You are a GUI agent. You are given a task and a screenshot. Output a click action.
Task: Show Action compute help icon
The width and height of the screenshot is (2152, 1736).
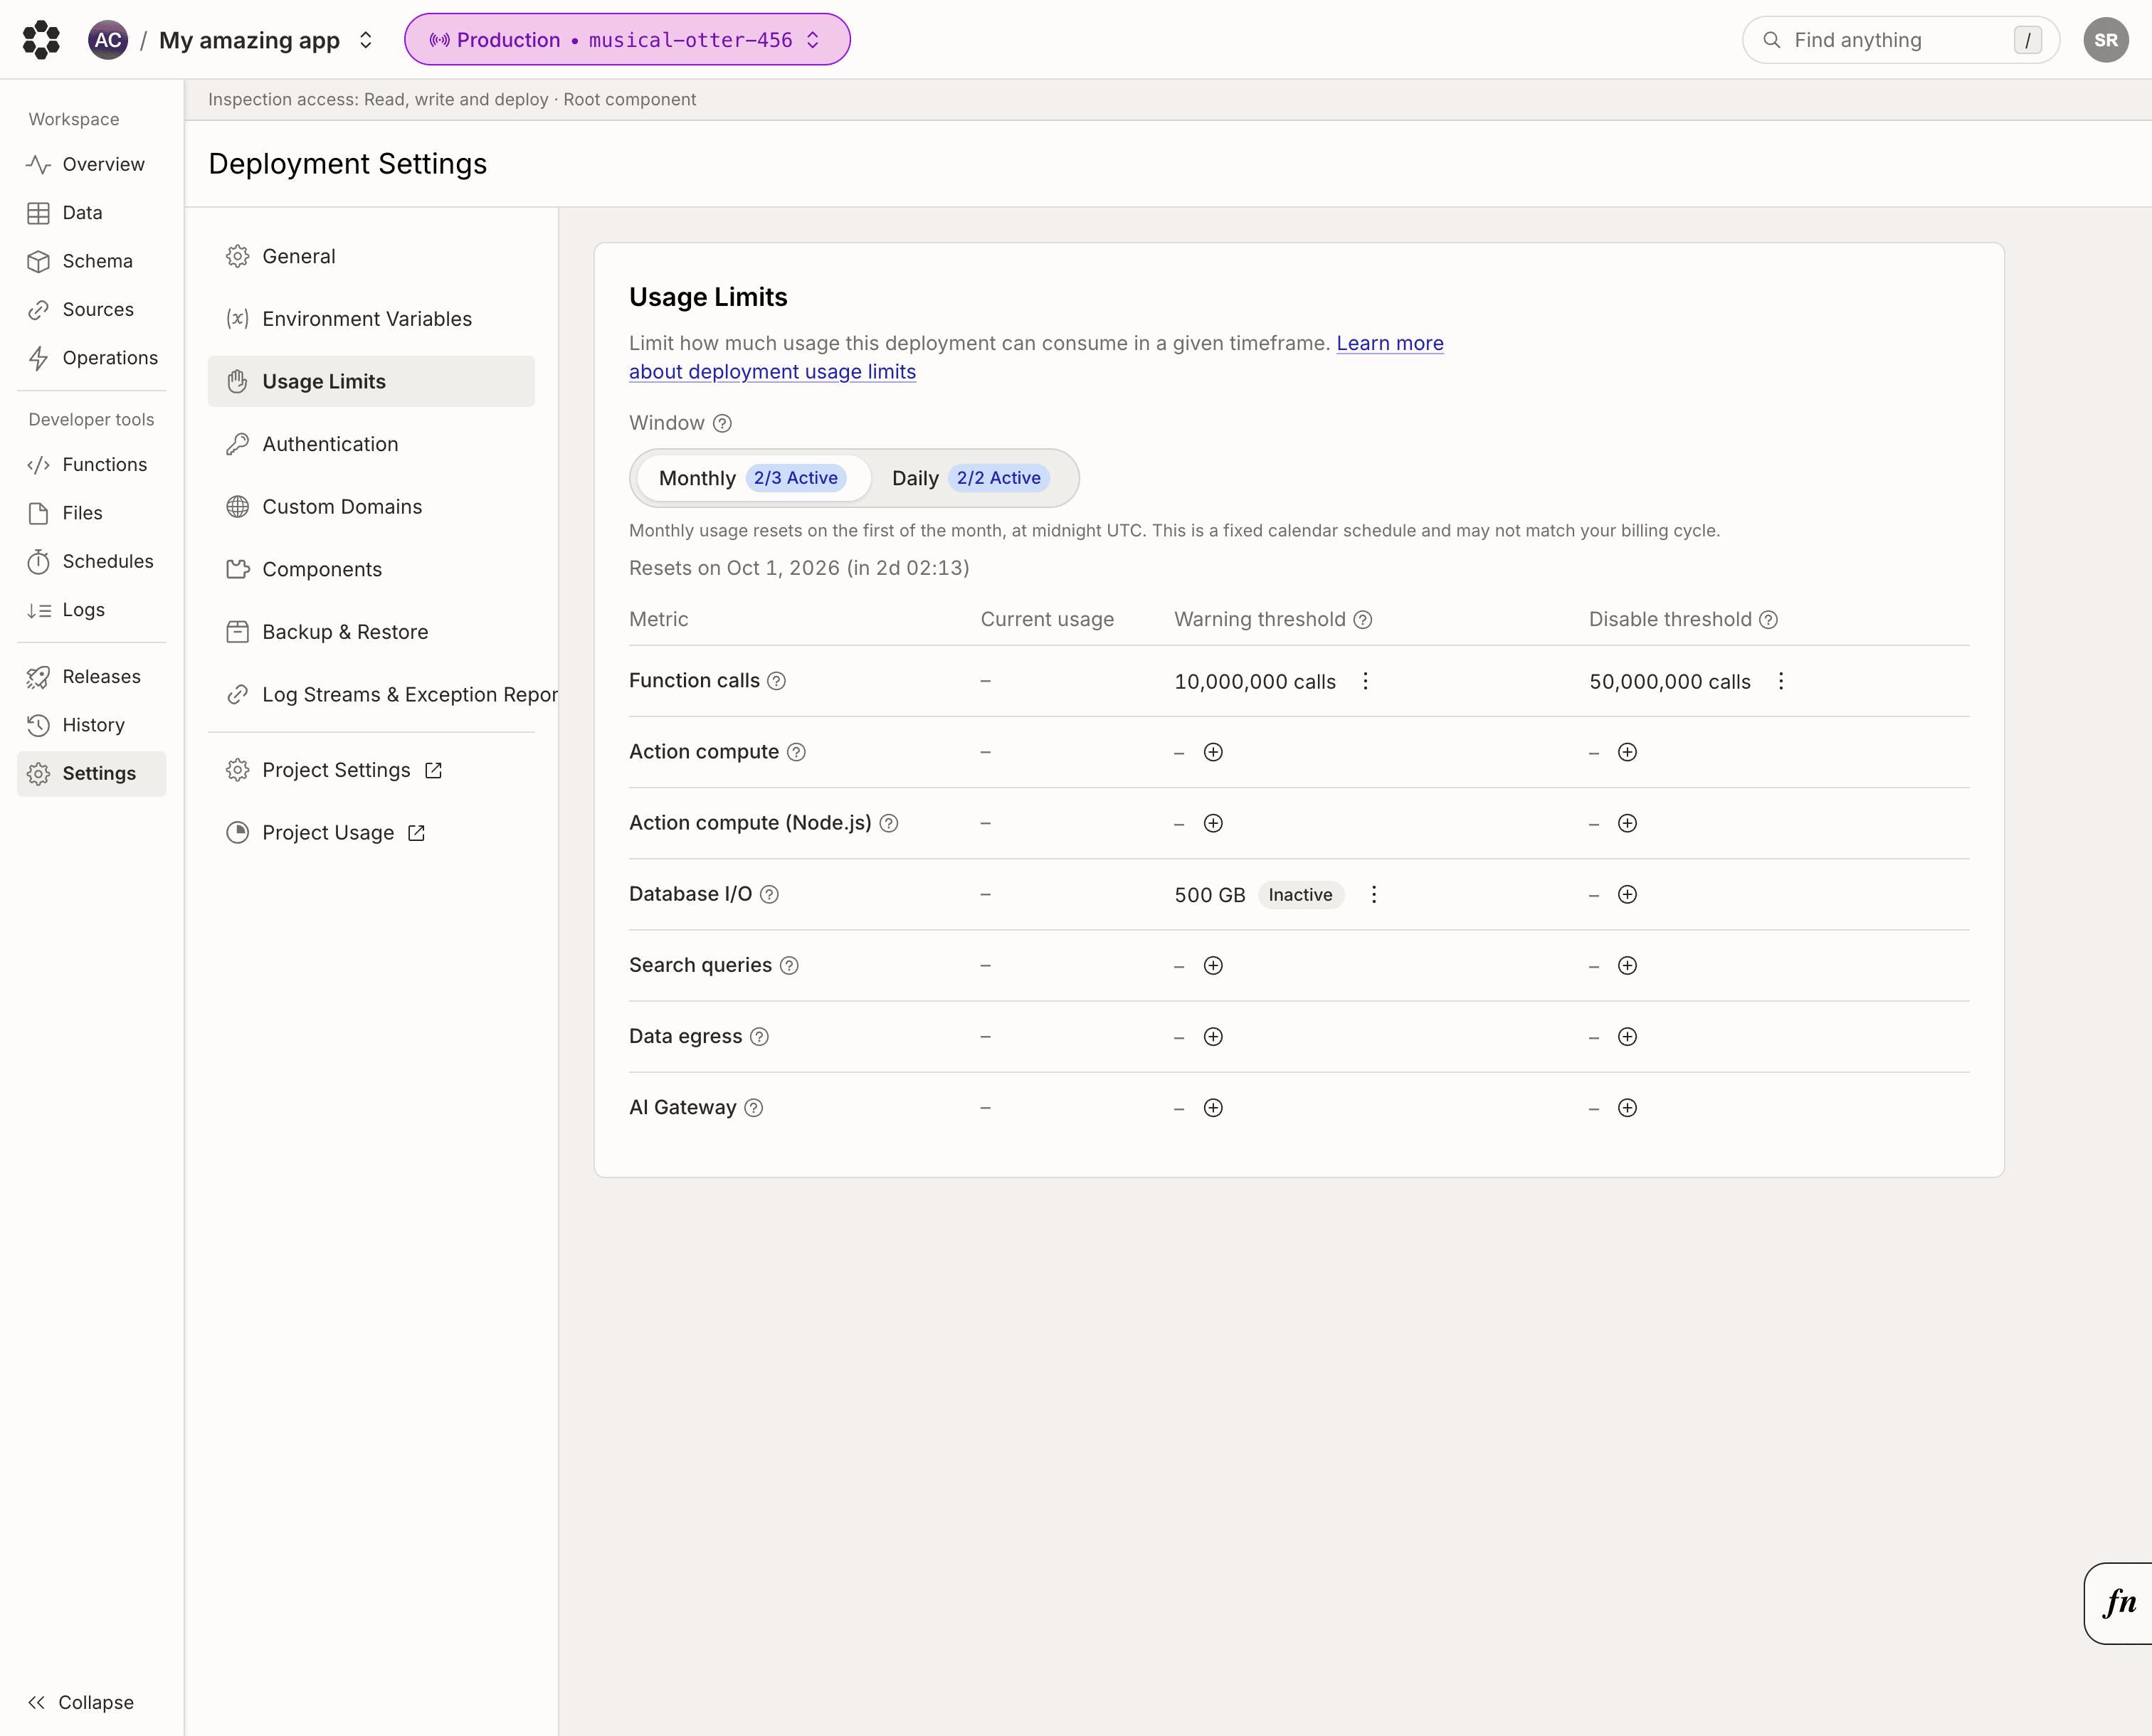[x=796, y=752]
